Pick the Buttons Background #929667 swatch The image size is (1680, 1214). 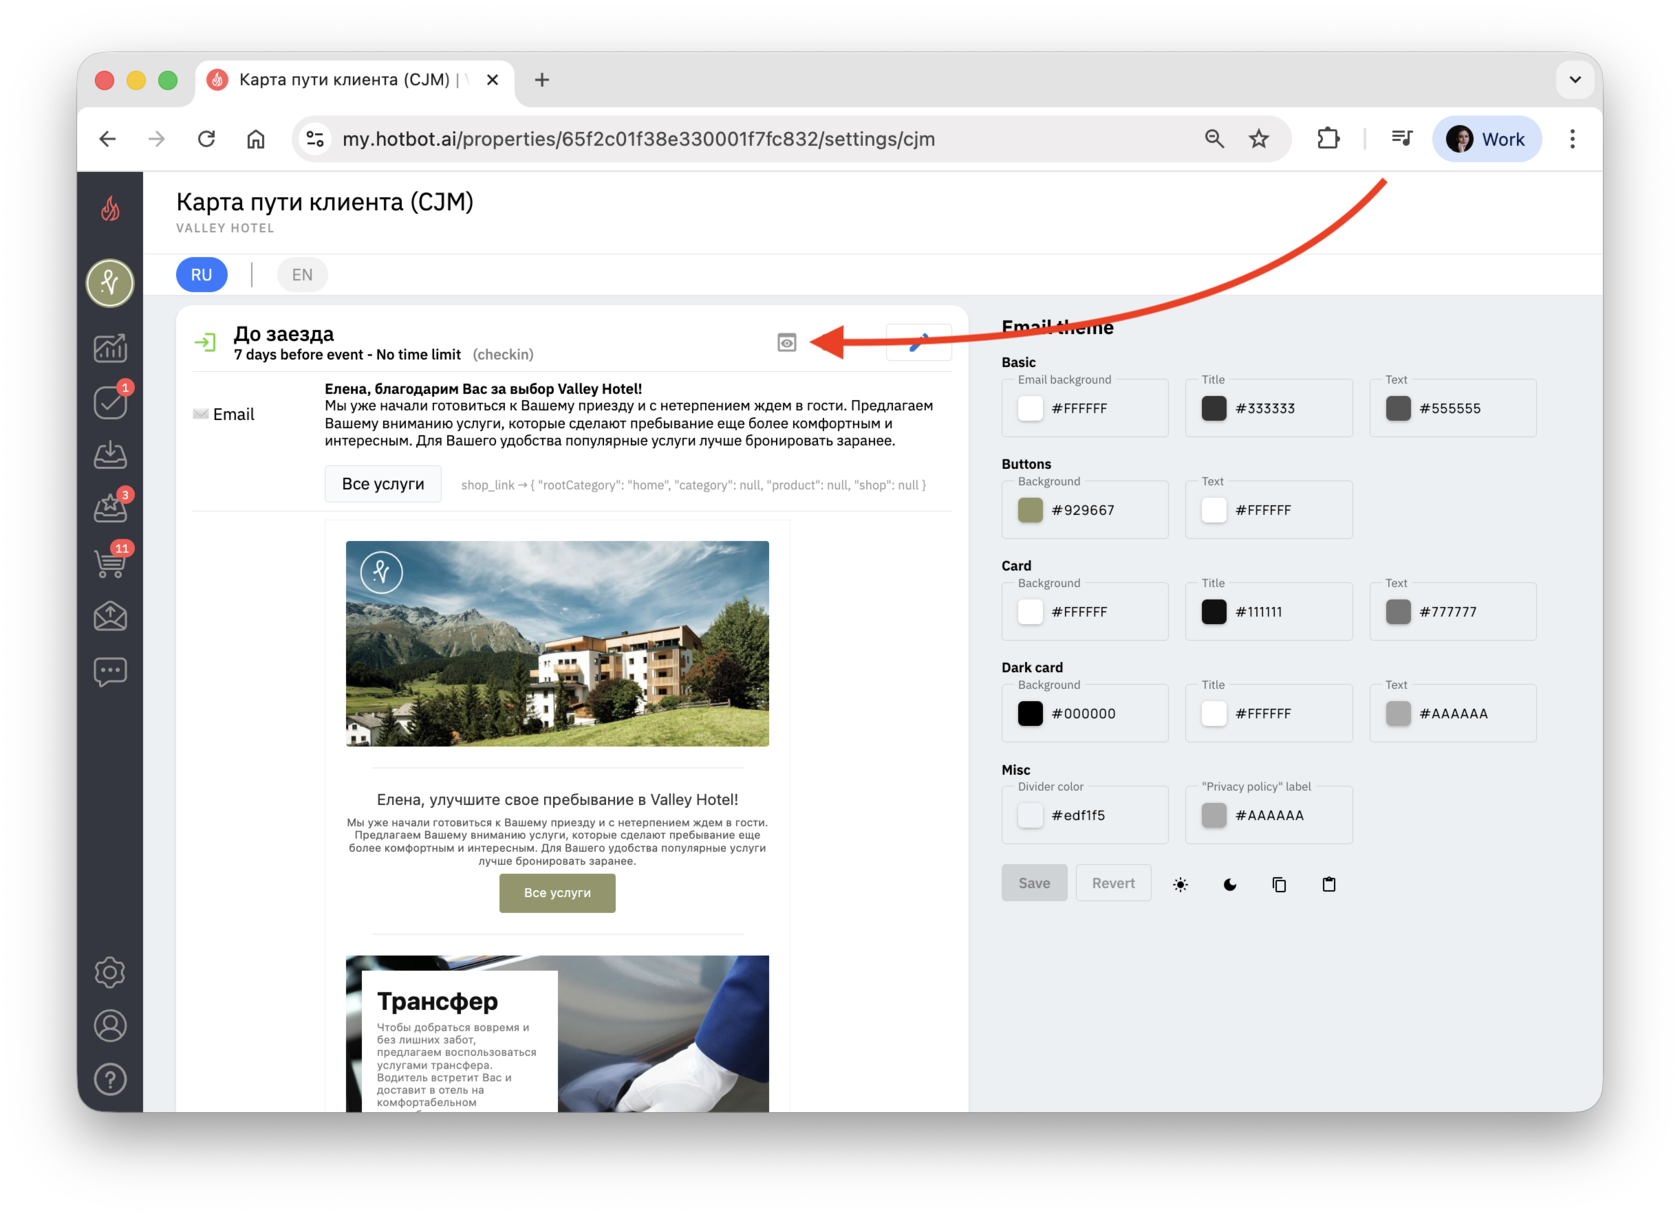[1030, 510]
